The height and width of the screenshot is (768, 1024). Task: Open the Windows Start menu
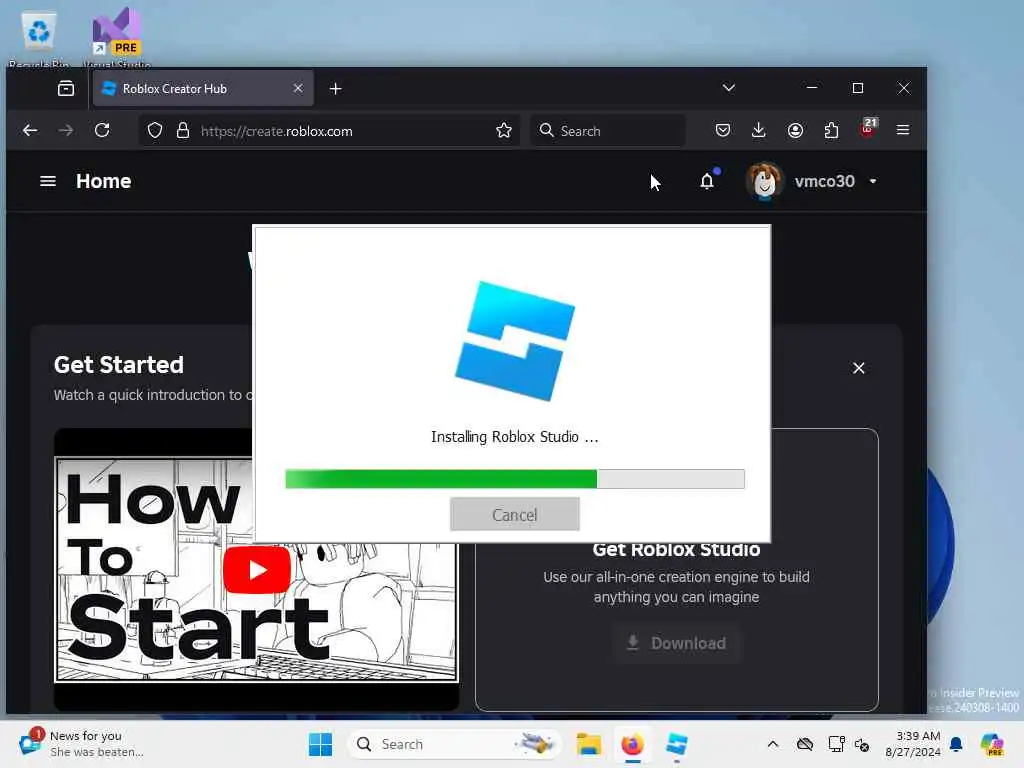pyautogui.click(x=320, y=744)
